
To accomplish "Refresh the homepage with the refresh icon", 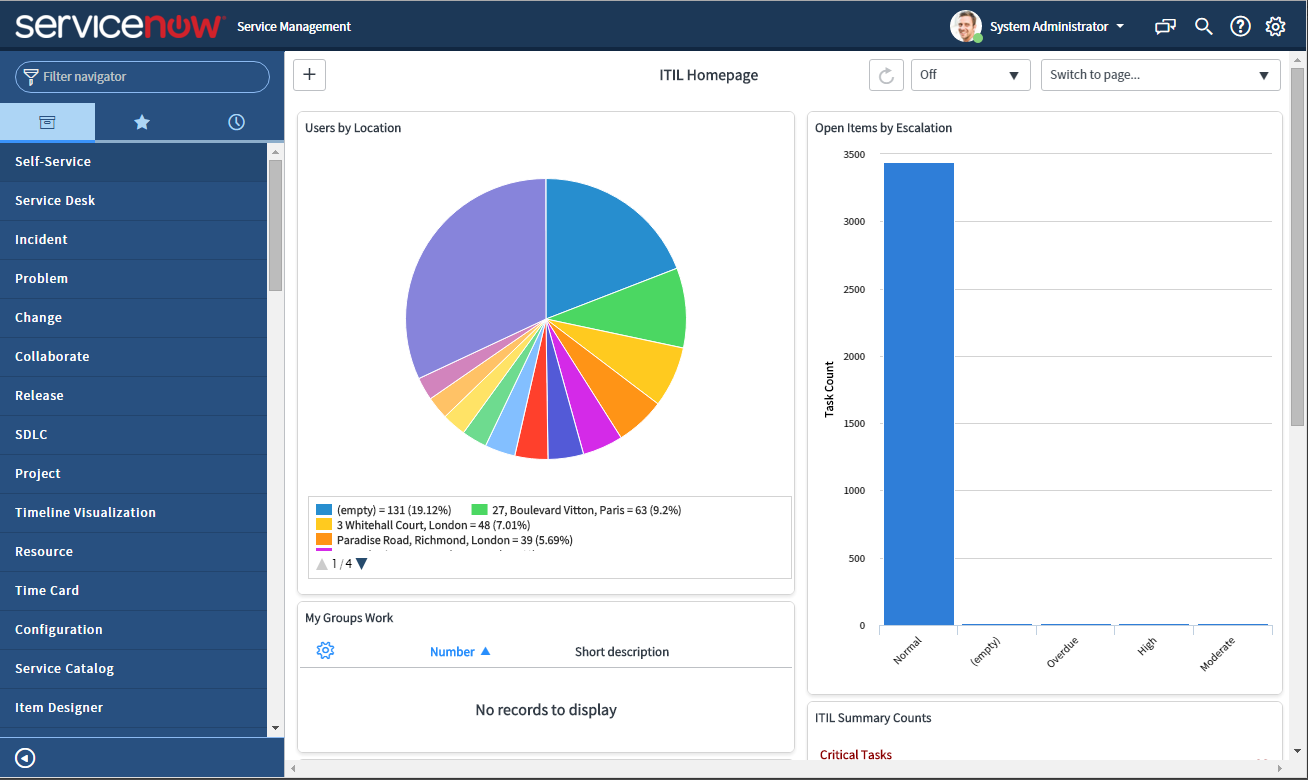I will 886,74.
